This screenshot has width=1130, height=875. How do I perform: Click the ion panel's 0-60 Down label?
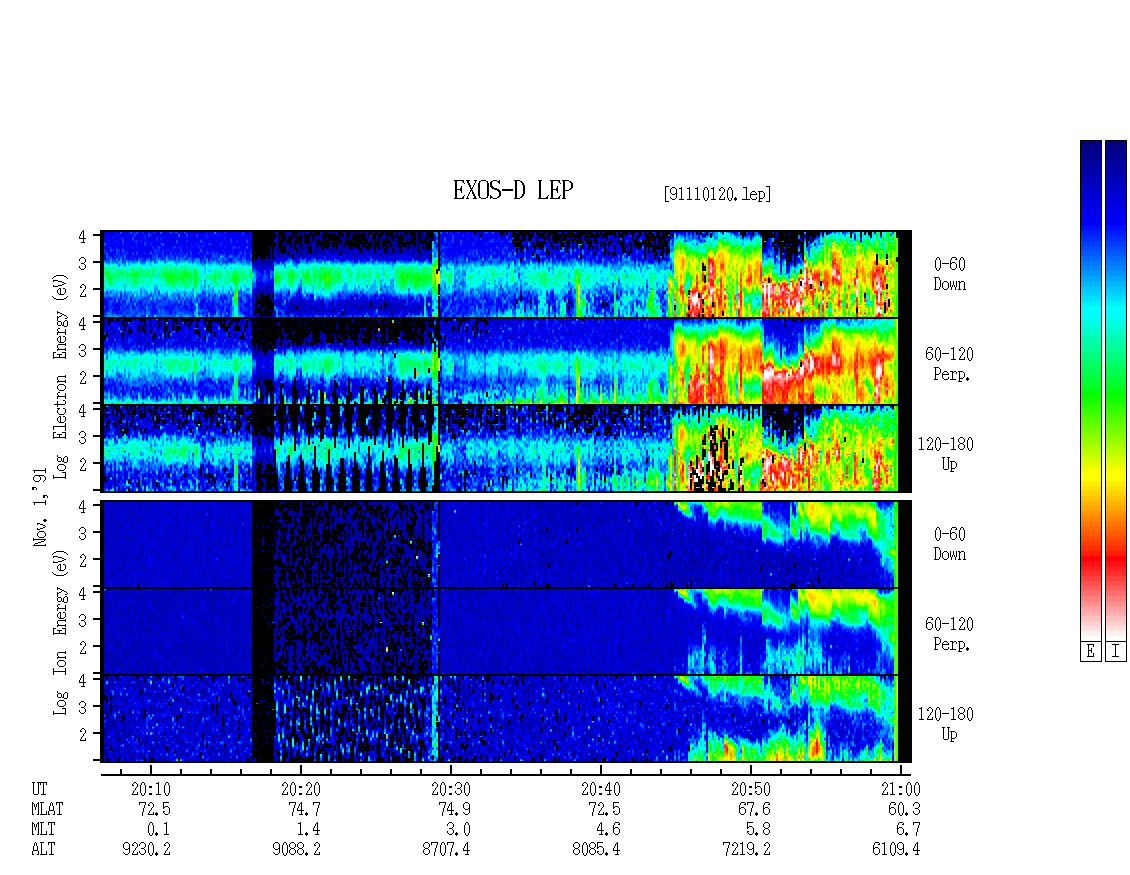coord(949,544)
